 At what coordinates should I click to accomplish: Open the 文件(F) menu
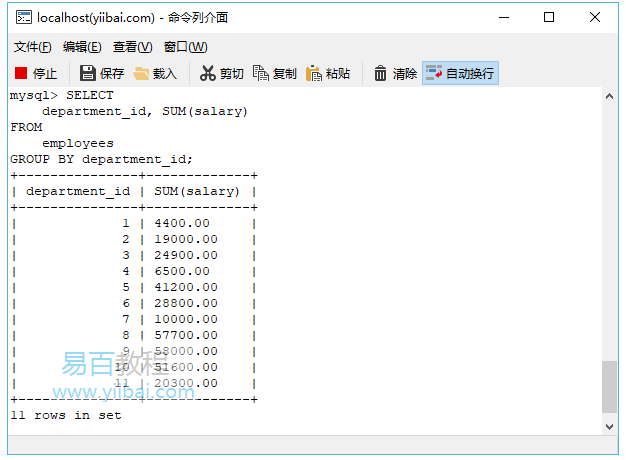pyautogui.click(x=32, y=47)
